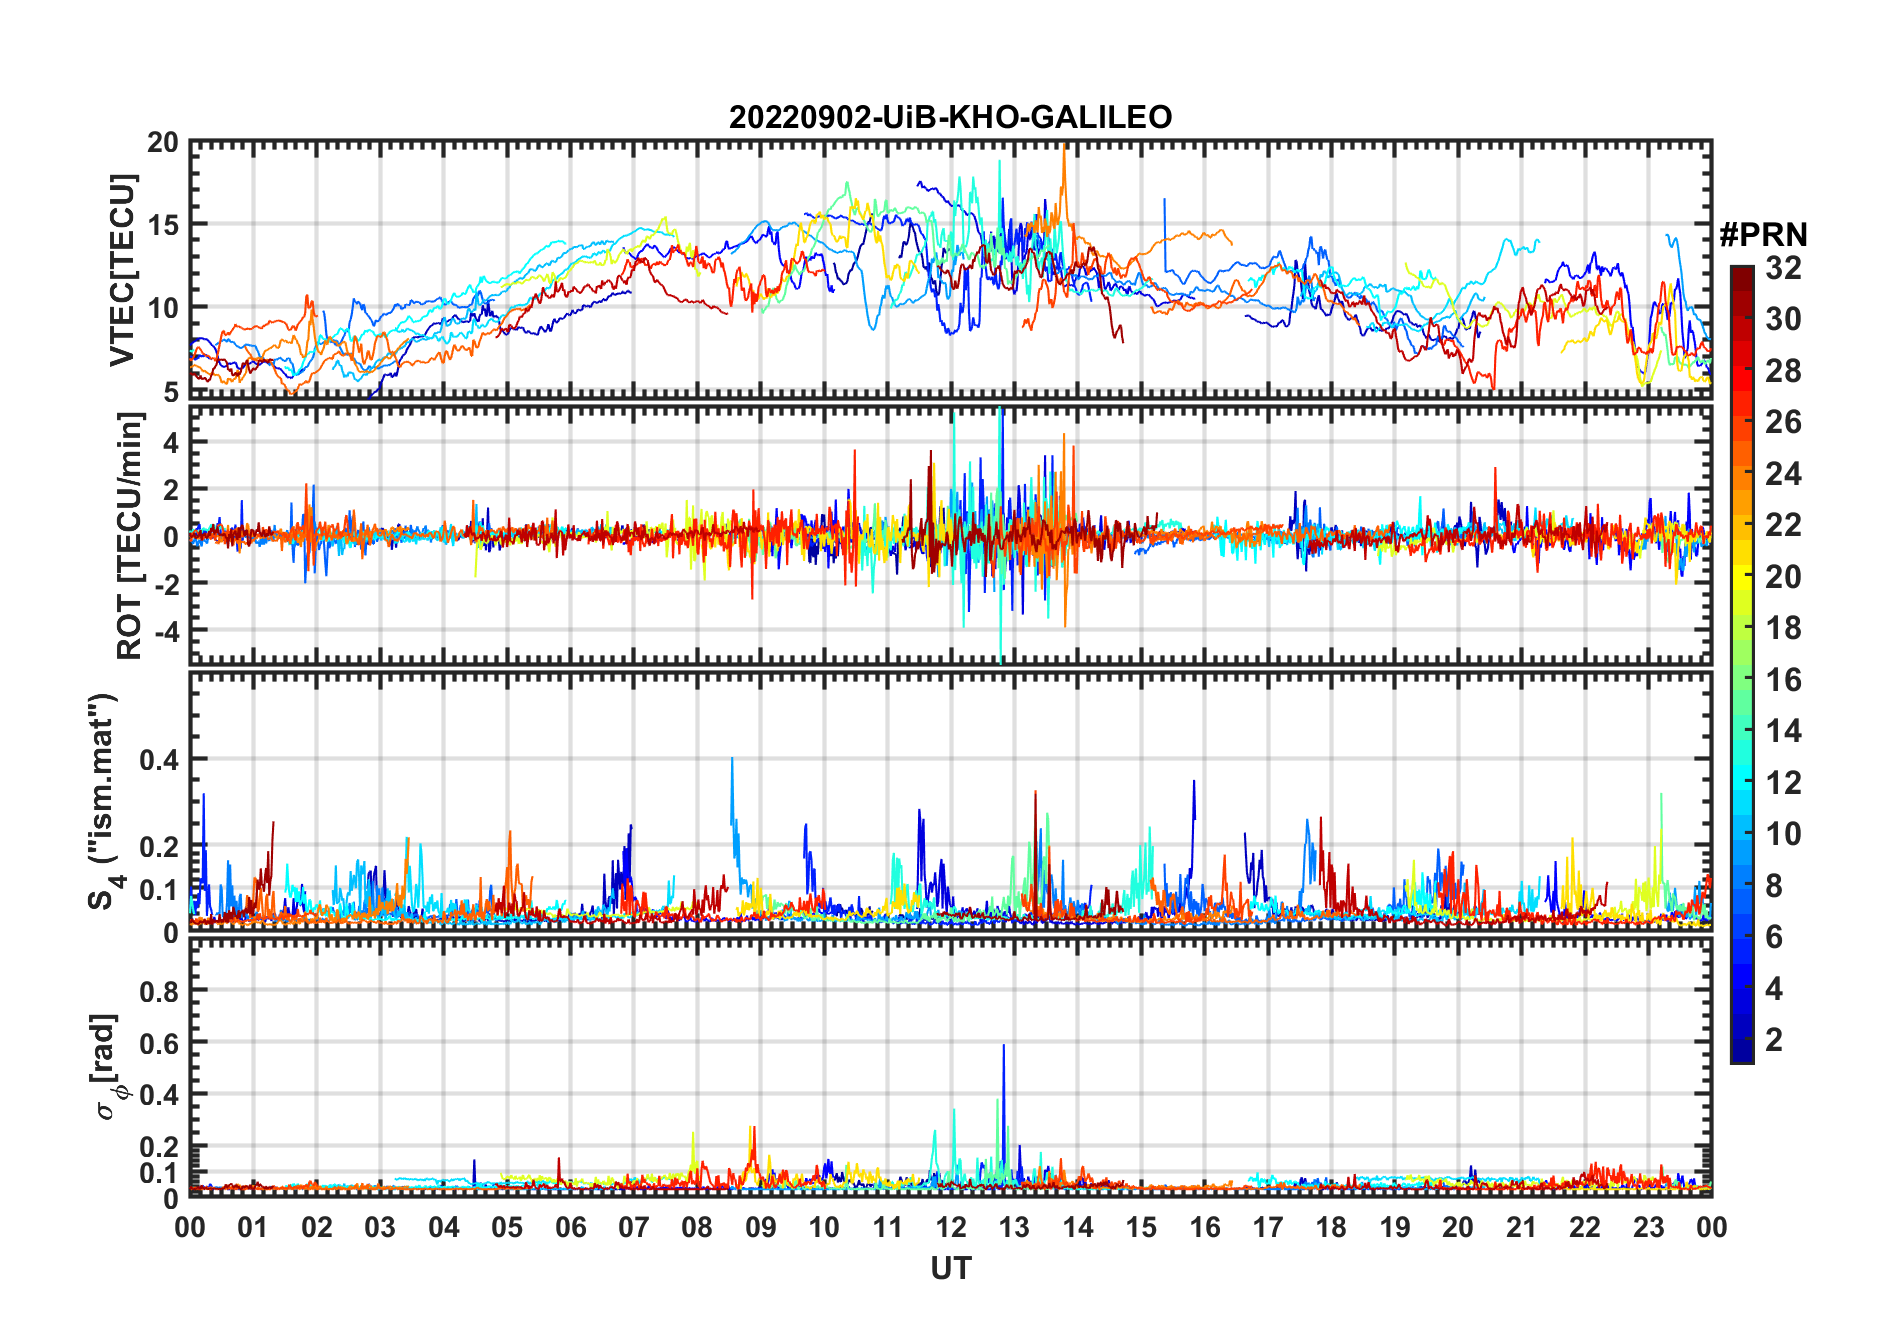1902x1330 pixels.
Task: Click the 01 hour tick on the UT axis
Action: (253, 1227)
